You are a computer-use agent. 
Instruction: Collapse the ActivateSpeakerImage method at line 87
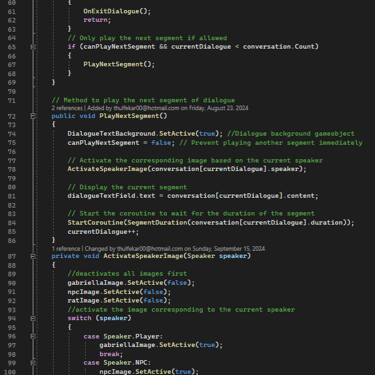pyautogui.click(x=33, y=256)
